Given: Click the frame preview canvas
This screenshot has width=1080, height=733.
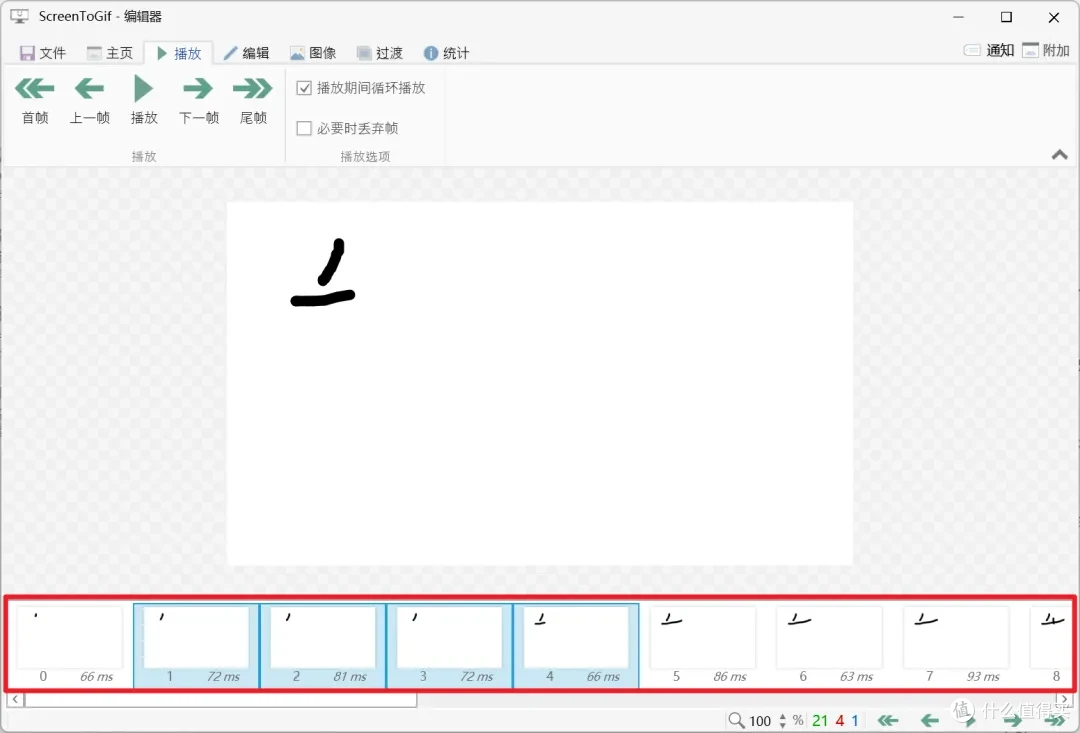Looking at the screenshot, I should (540, 383).
